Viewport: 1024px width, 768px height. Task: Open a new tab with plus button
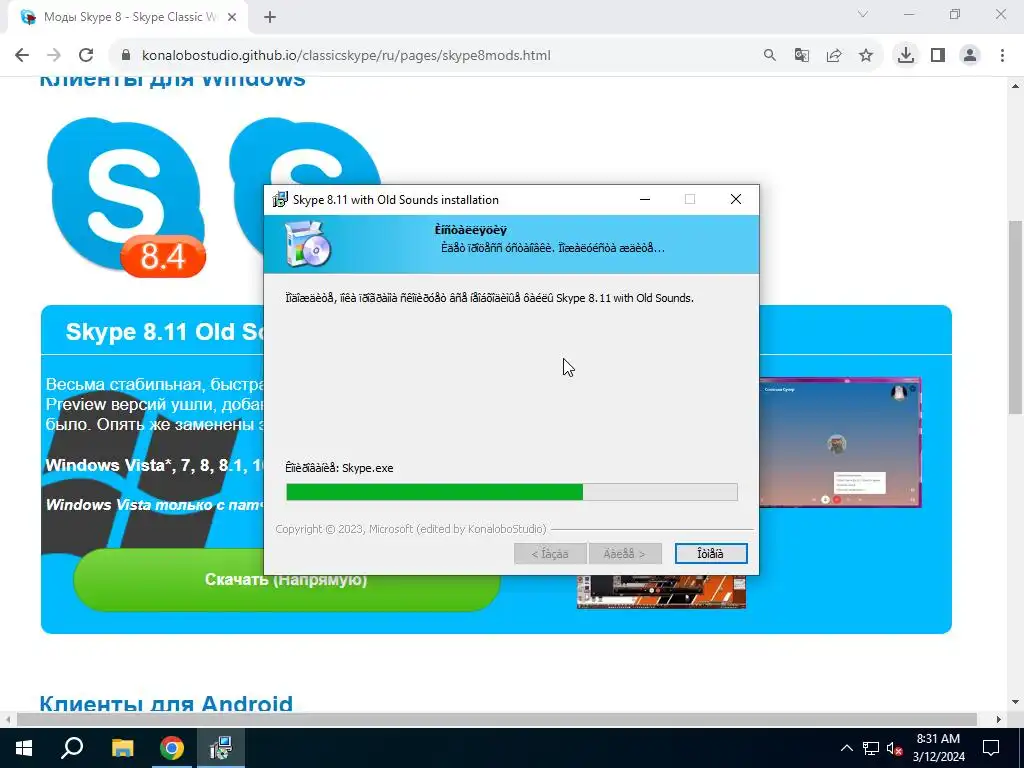coord(270,18)
